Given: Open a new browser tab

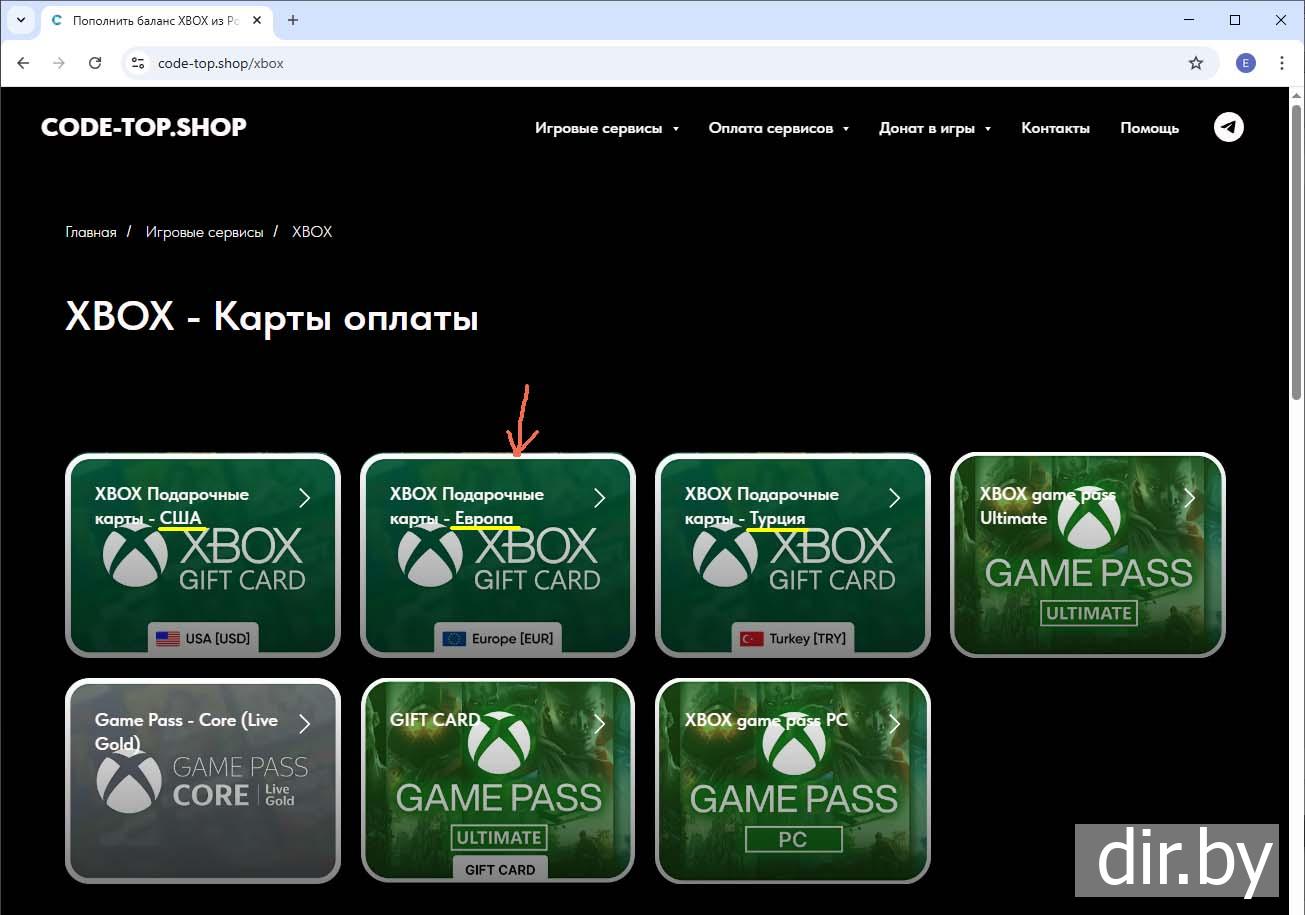Looking at the screenshot, I should coord(293,20).
